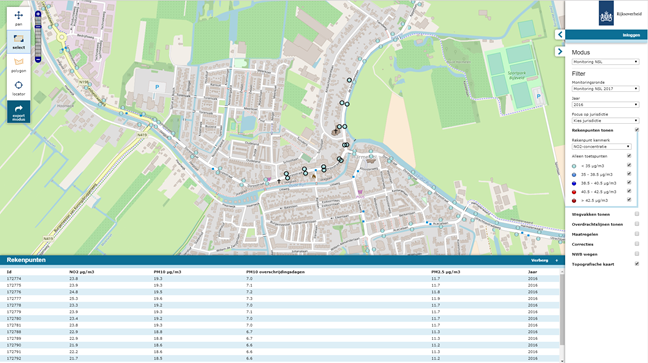
Task: Open the Jaar dropdown showing 2016
Action: pyautogui.click(x=605, y=105)
